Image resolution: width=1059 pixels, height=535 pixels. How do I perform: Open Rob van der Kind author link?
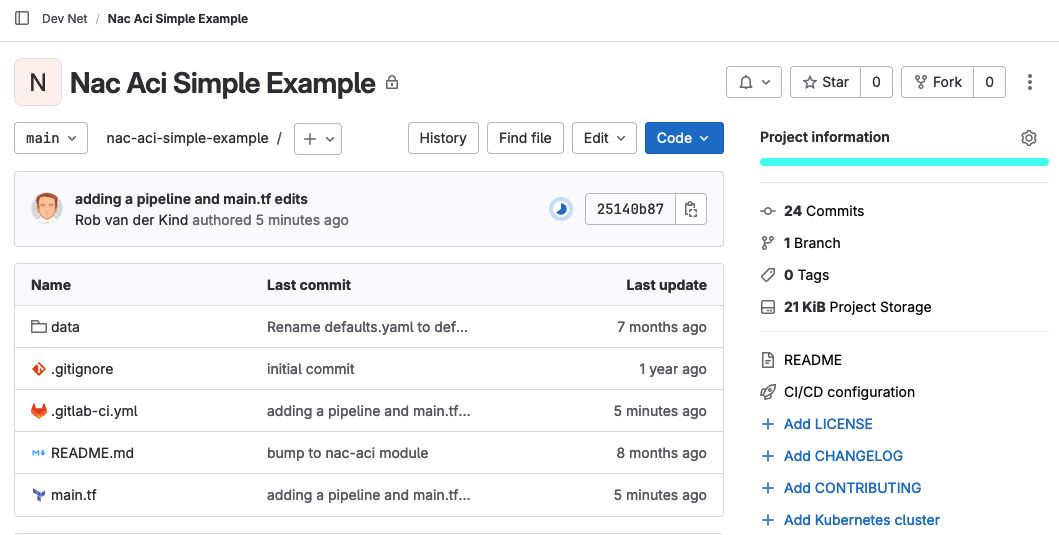pos(132,220)
